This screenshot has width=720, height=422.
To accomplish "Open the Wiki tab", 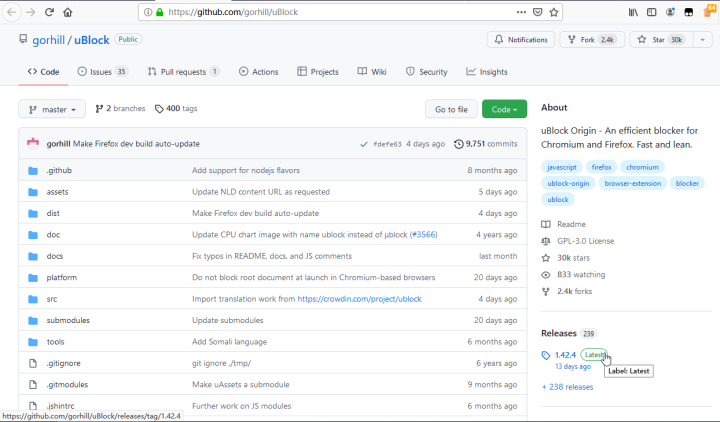I will (372, 72).
